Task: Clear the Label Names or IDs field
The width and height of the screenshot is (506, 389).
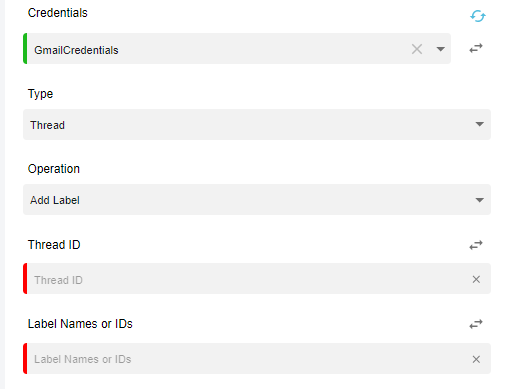Action: click(476, 359)
